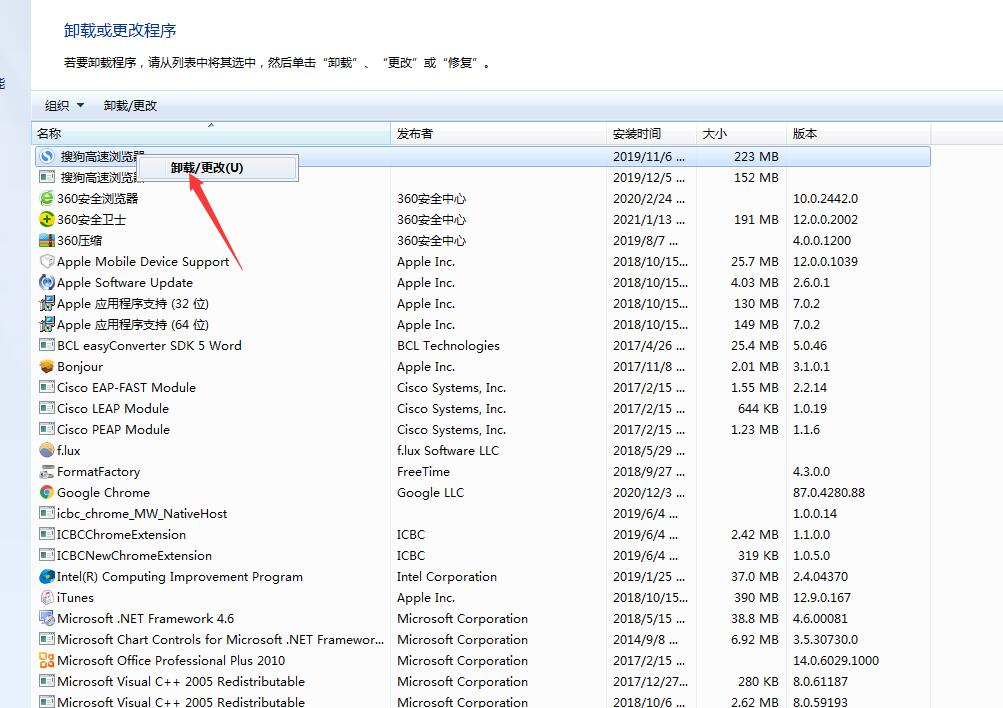Click version 10.0.2442.0
1003x708 pixels.
click(x=826, y=198)
